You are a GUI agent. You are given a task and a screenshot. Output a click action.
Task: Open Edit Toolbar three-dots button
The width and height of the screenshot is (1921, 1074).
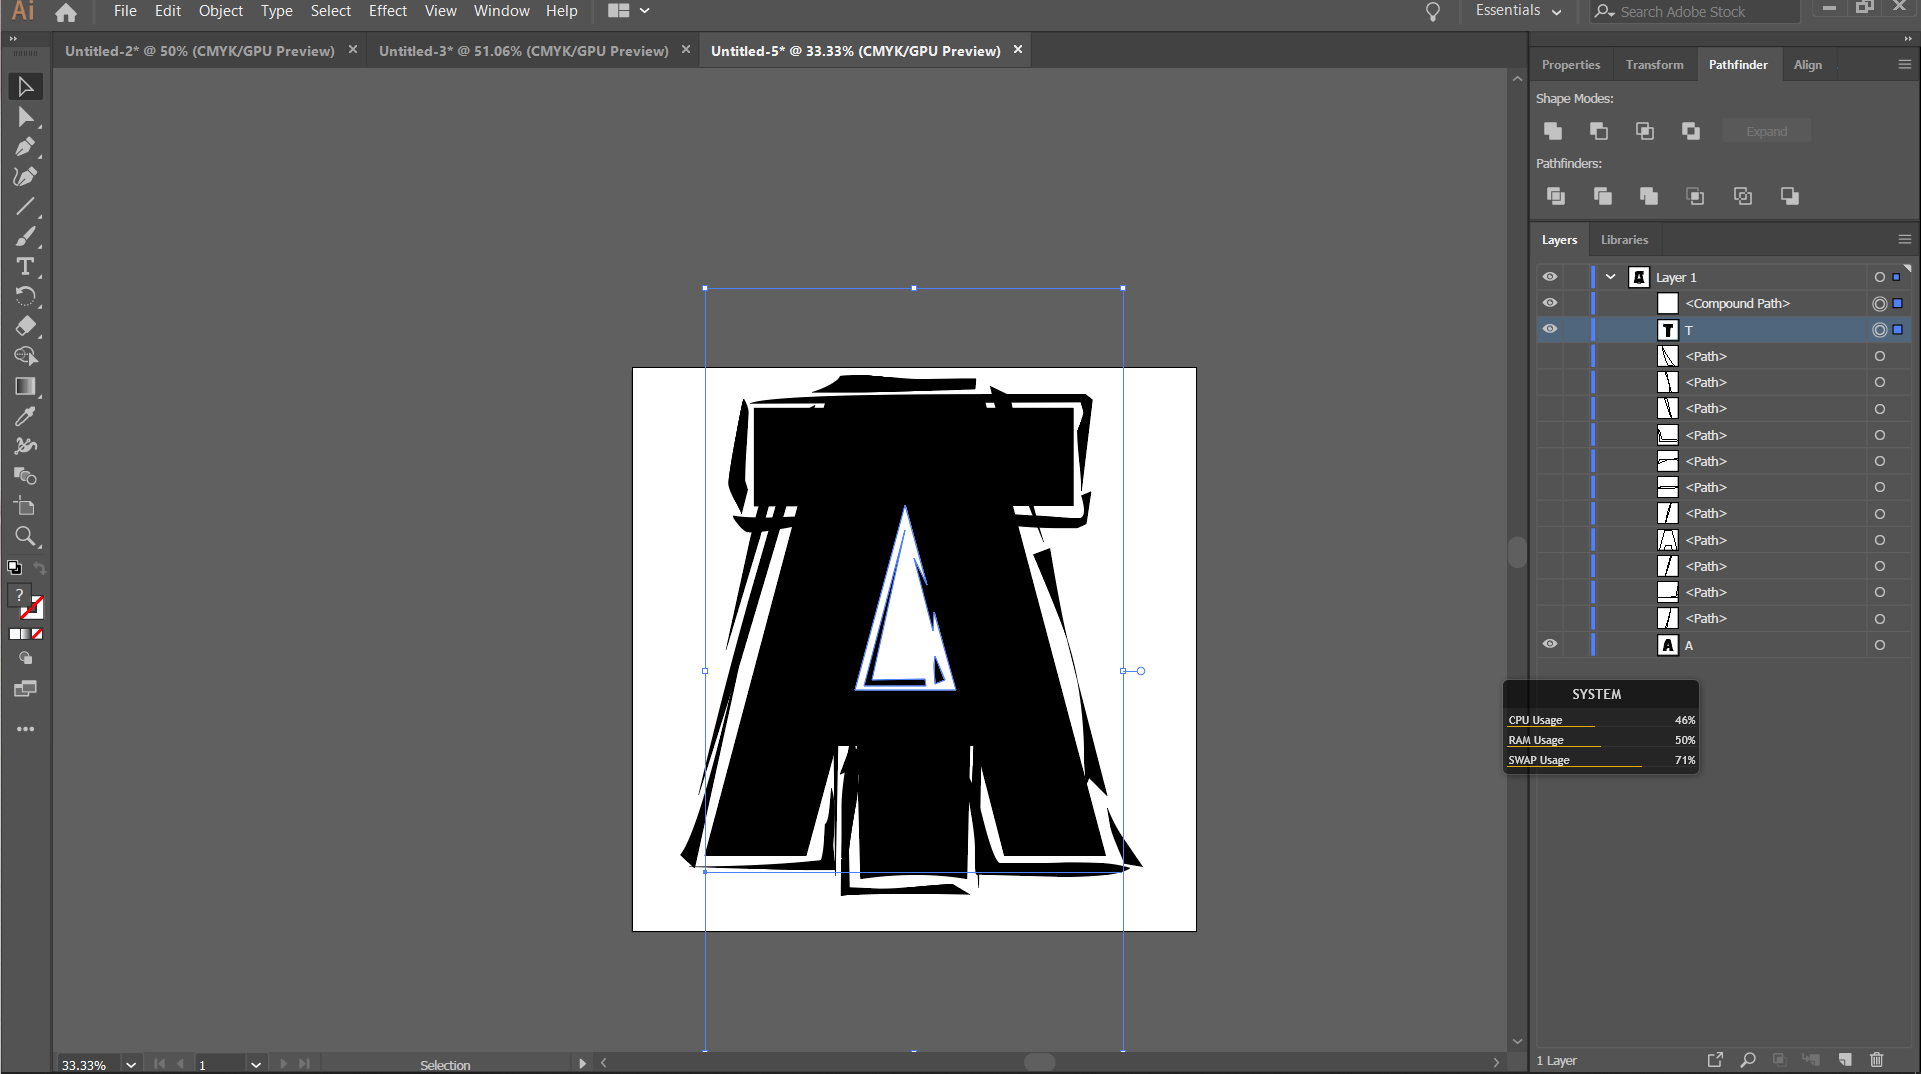point(26,729)
